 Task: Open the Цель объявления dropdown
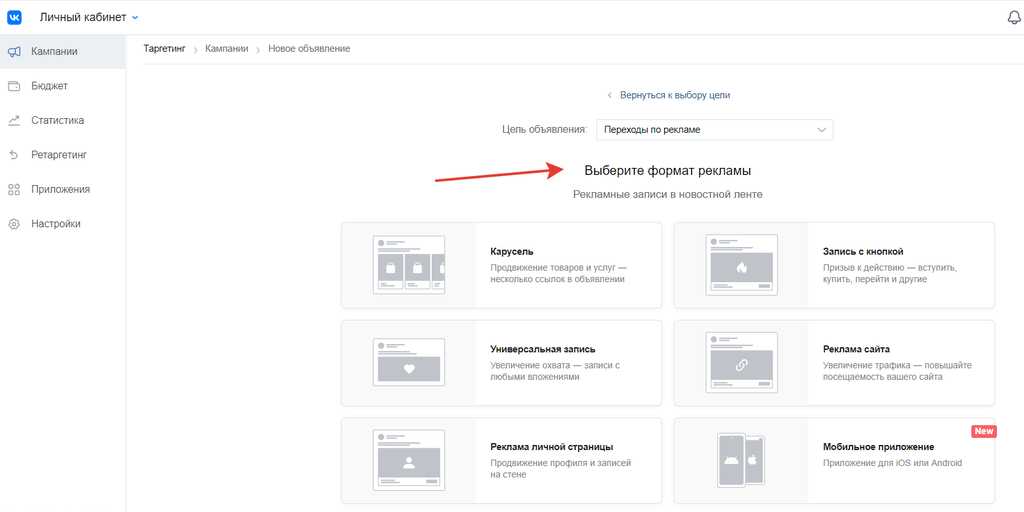(x=714, y=130)
